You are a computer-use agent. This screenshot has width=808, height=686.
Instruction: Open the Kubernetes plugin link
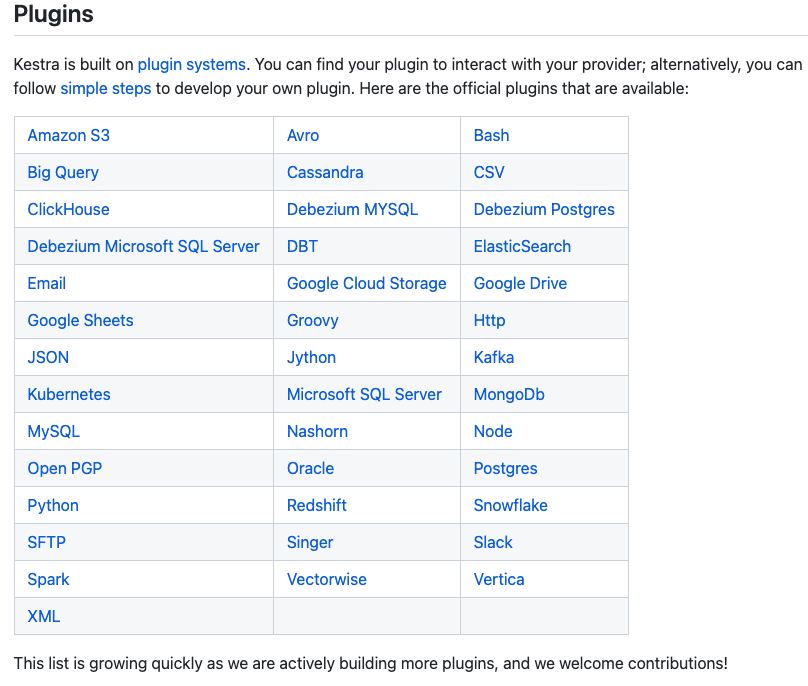tap(69, 395)
